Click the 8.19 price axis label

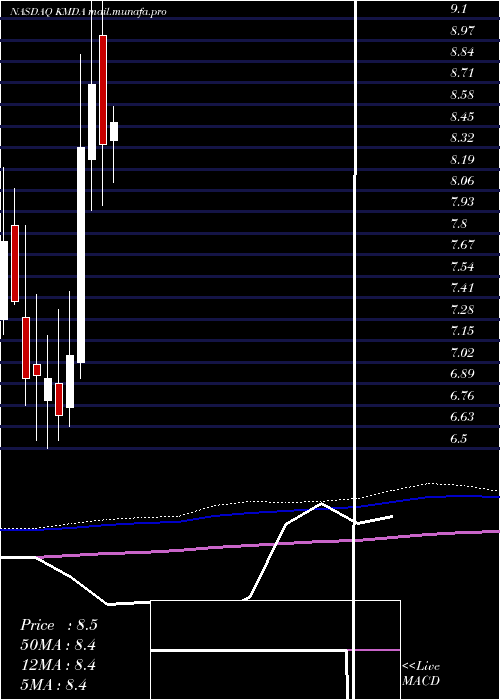(x=462, y=160)
